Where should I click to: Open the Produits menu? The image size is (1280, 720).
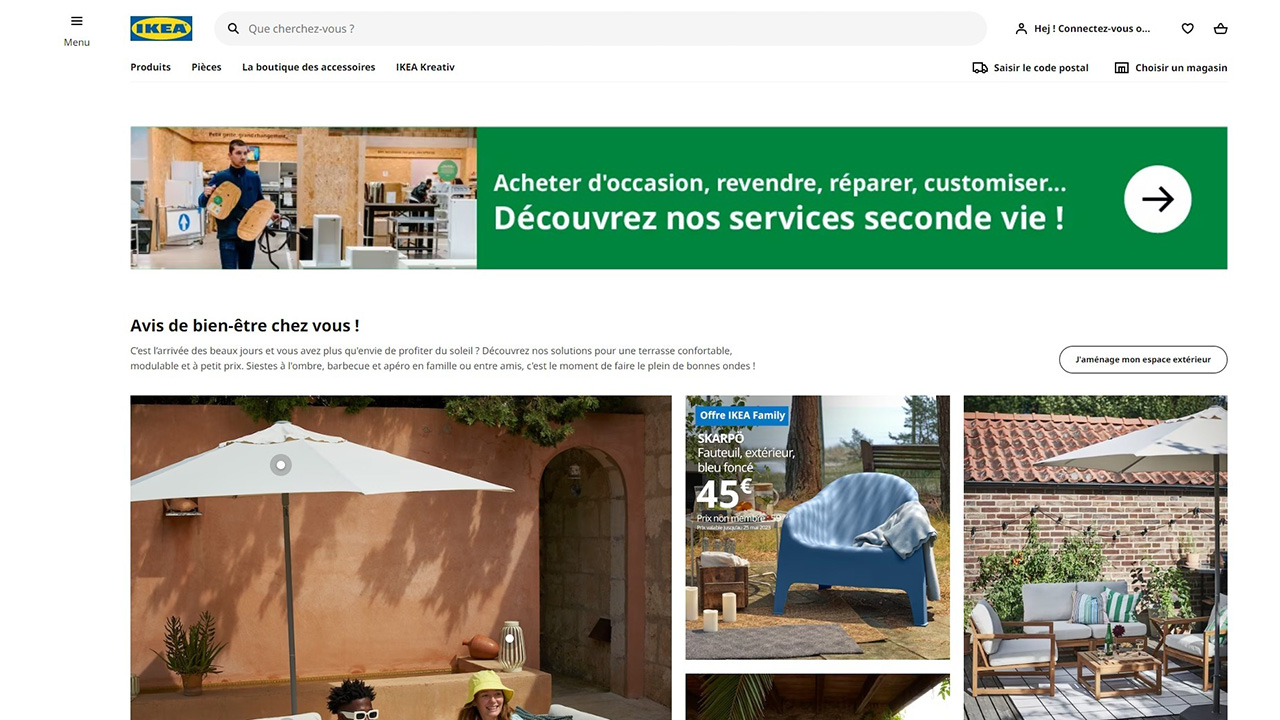tap(151, 67)
